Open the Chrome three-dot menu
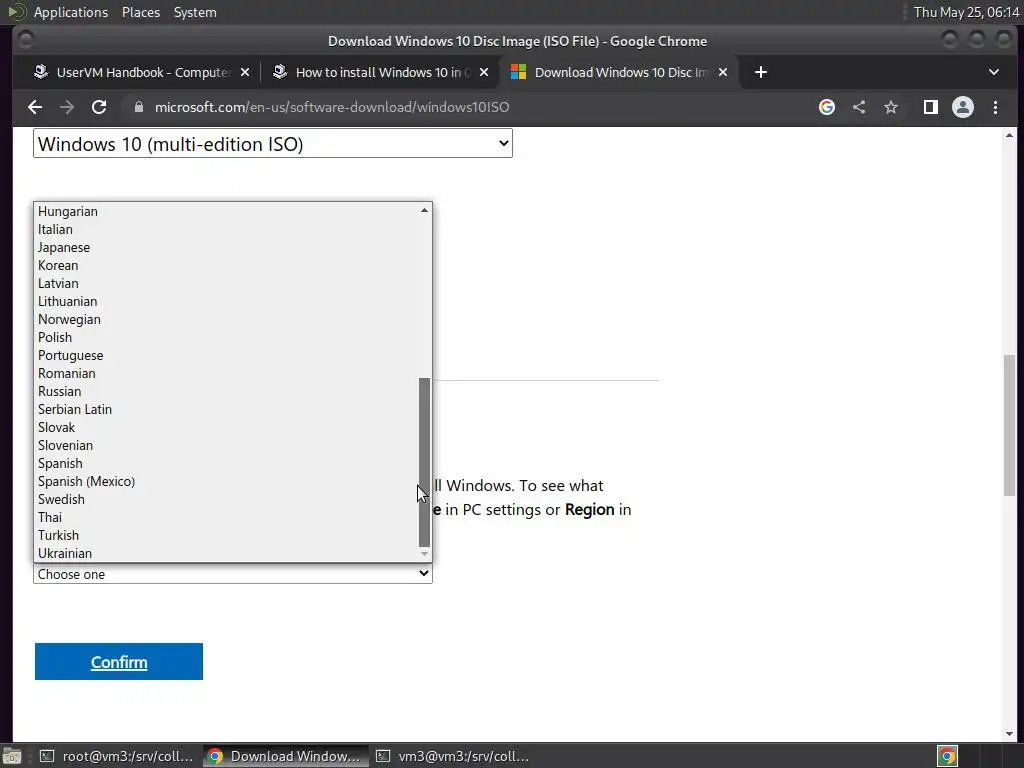Image resolution: width=1024 pixels, height=768 pixels. pos(995,107)
